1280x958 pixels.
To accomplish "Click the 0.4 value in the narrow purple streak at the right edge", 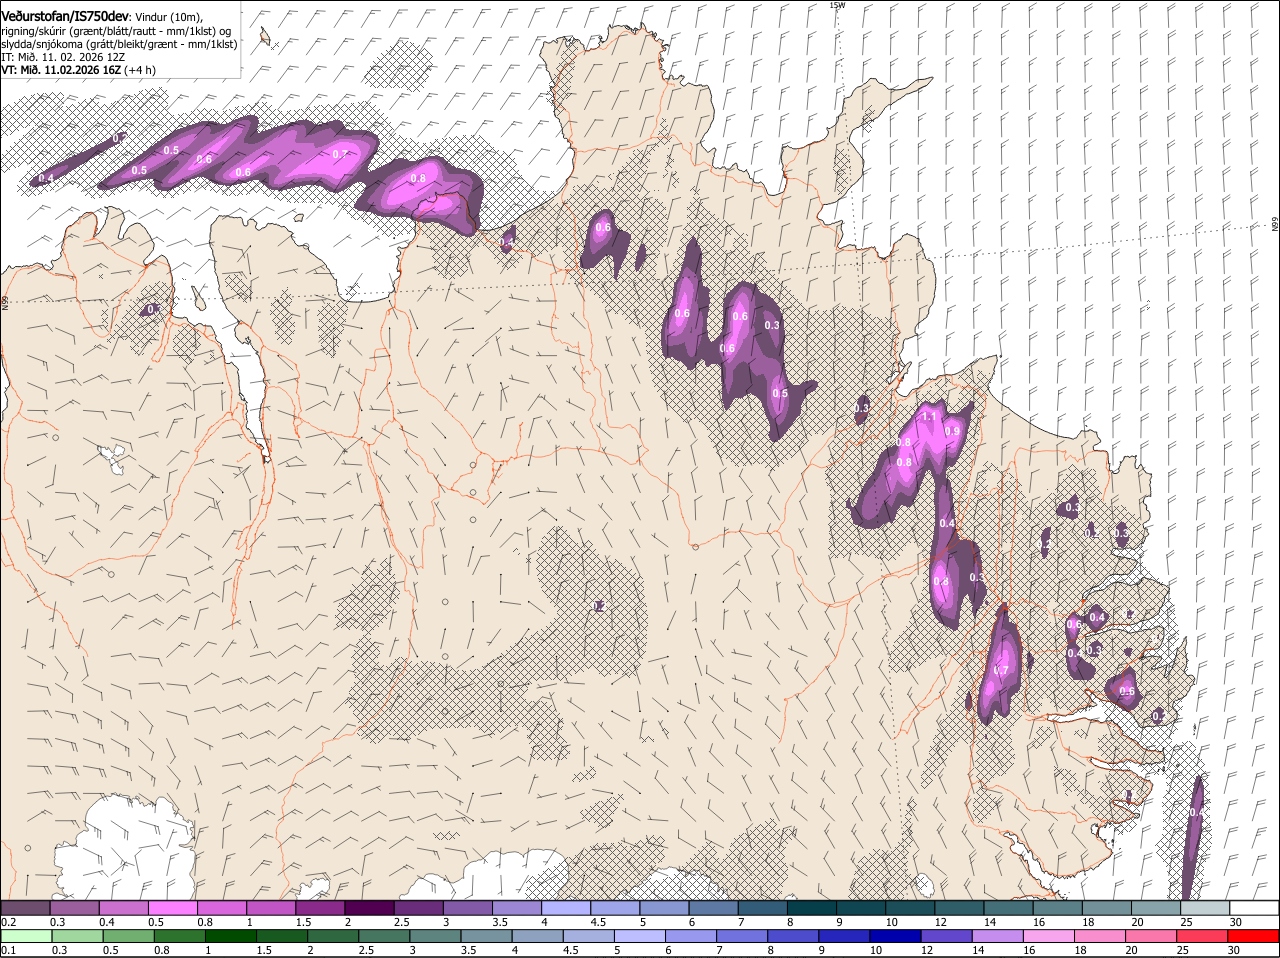I will click(x=1194, y=813).
